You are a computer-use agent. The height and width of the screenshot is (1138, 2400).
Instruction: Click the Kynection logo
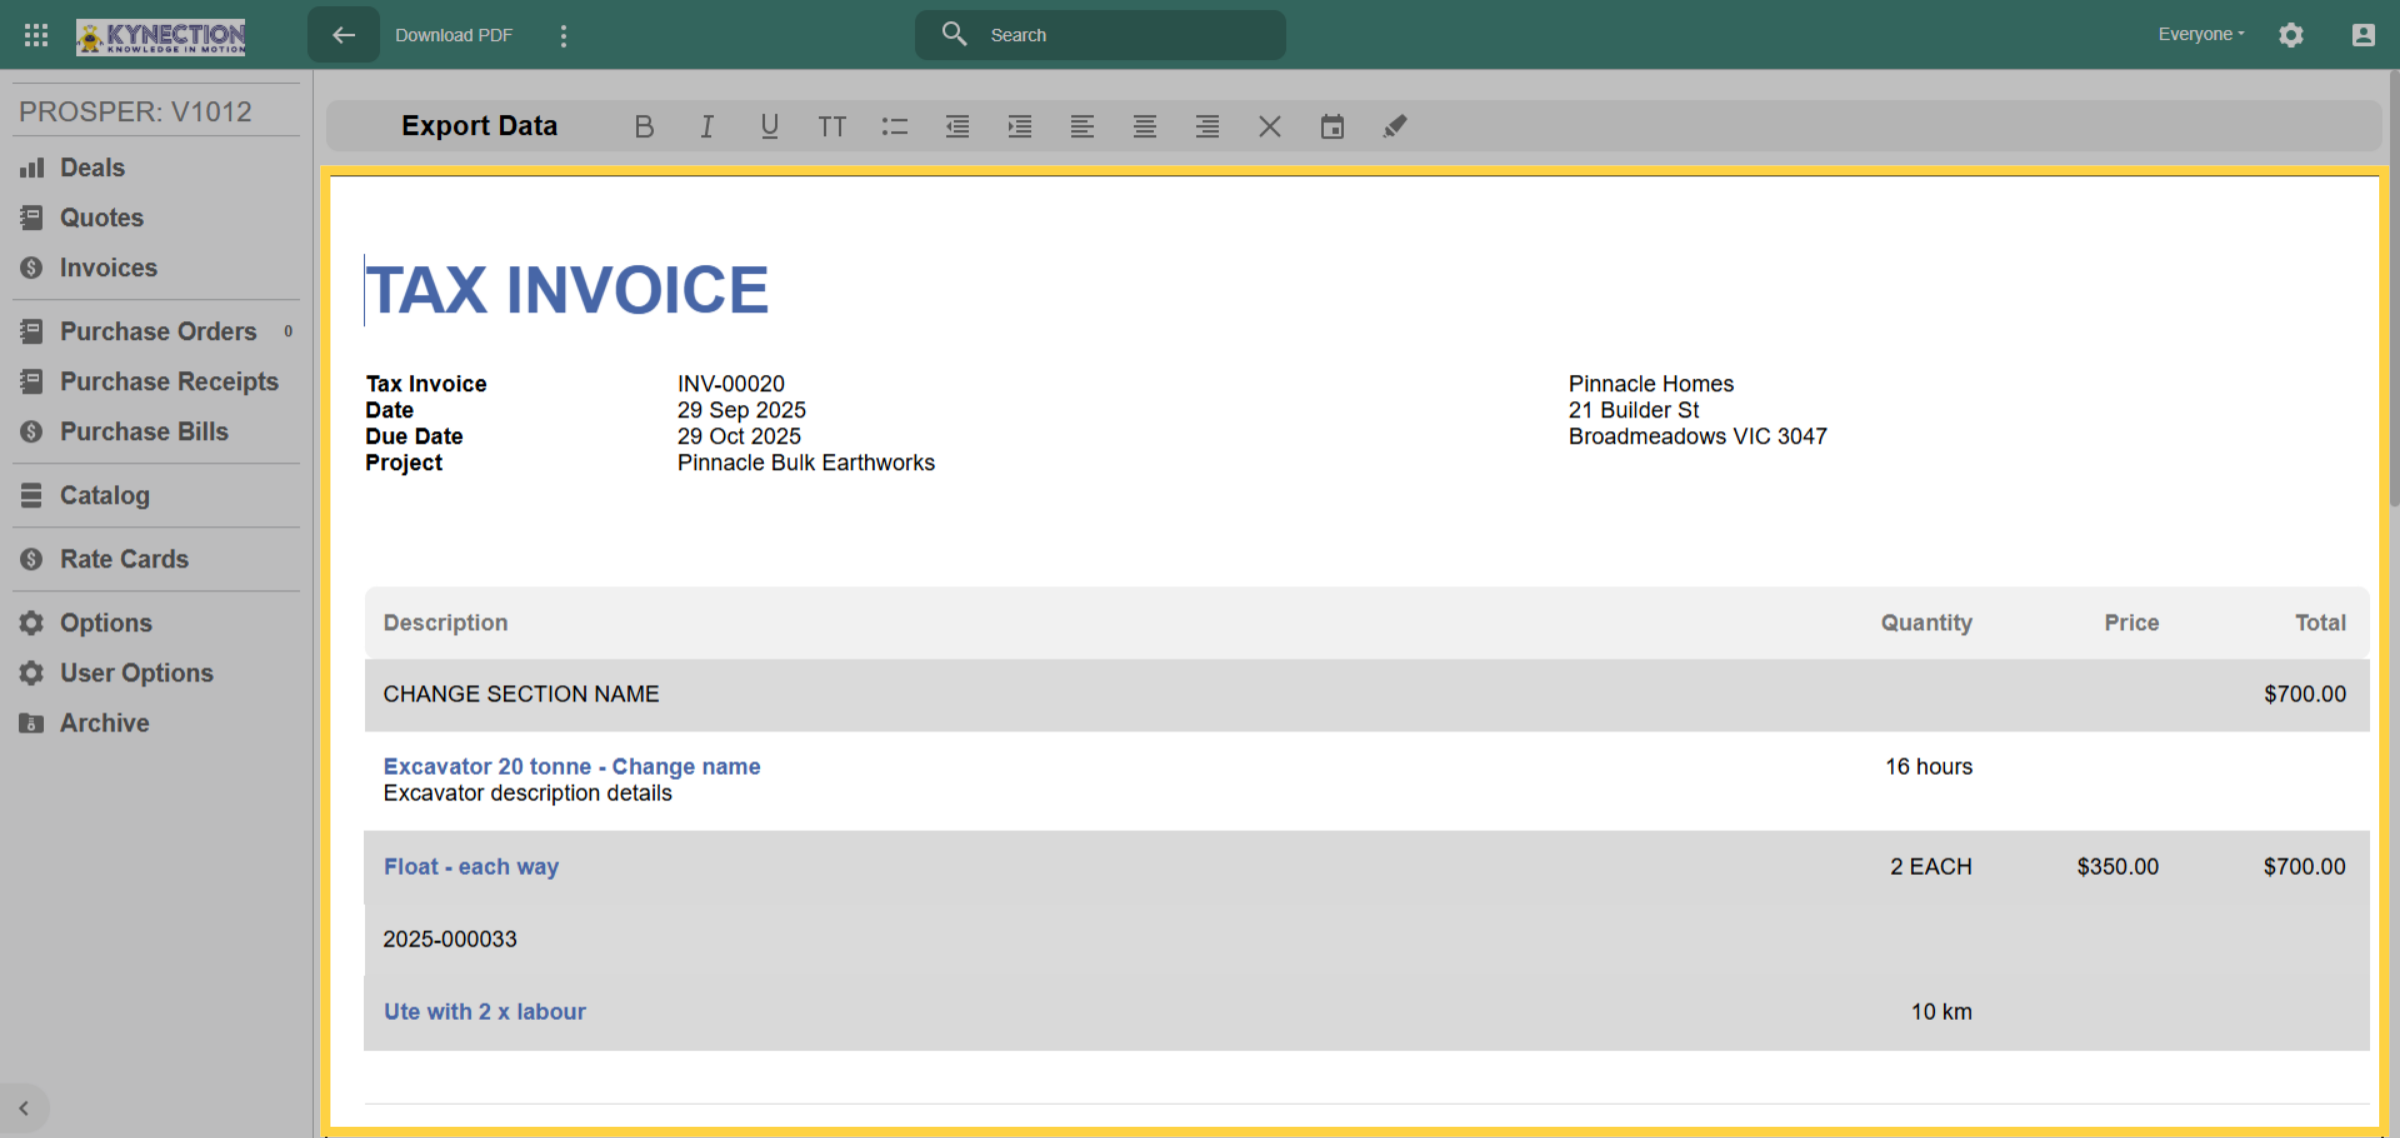pos(161,37)
